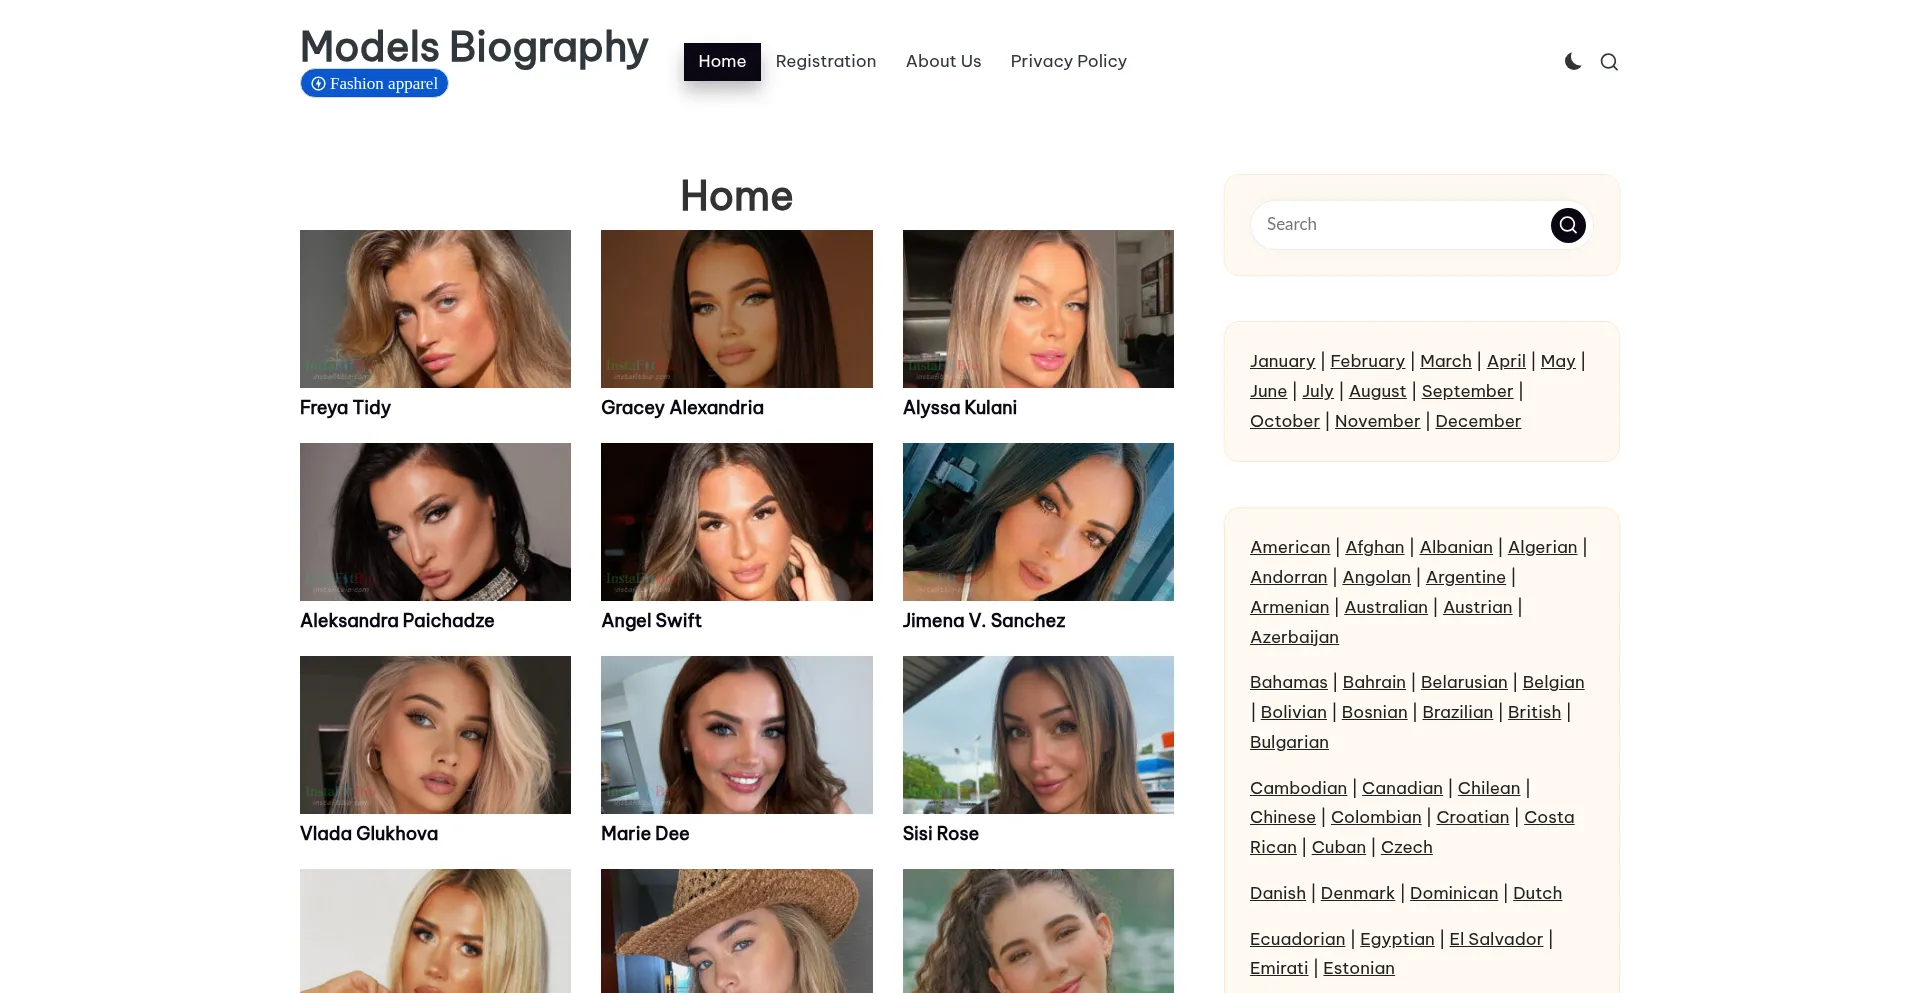1920x993 pixels.
Task: Select the Brazilian nationality link
Action: [x=1457, y=712]
